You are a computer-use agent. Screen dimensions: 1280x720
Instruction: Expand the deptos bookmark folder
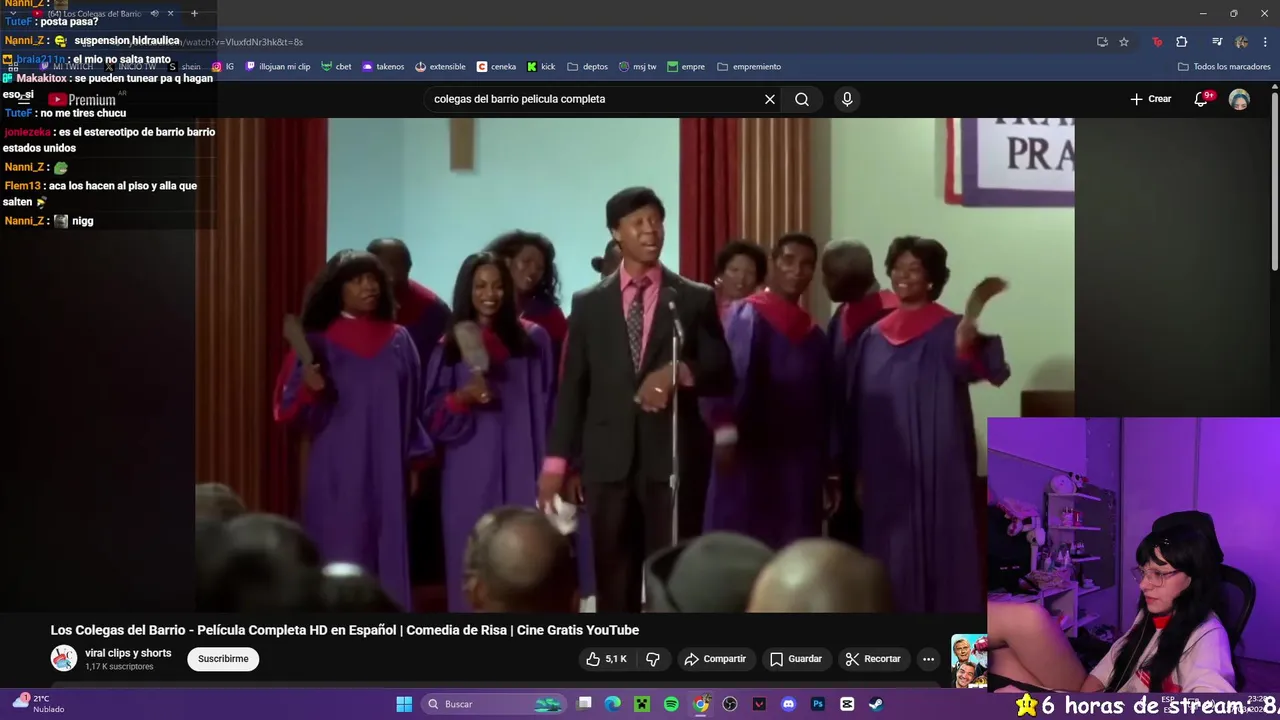[x=588, y=67]
